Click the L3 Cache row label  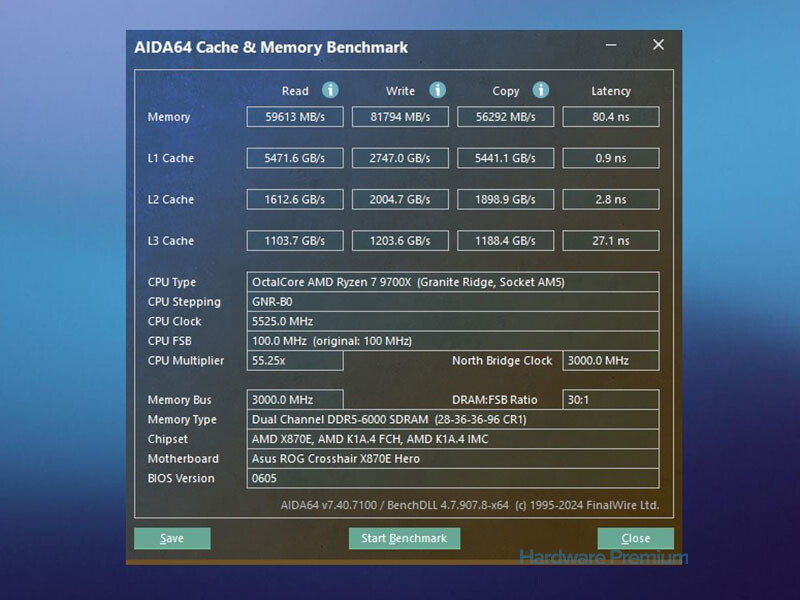coord(171,241)
